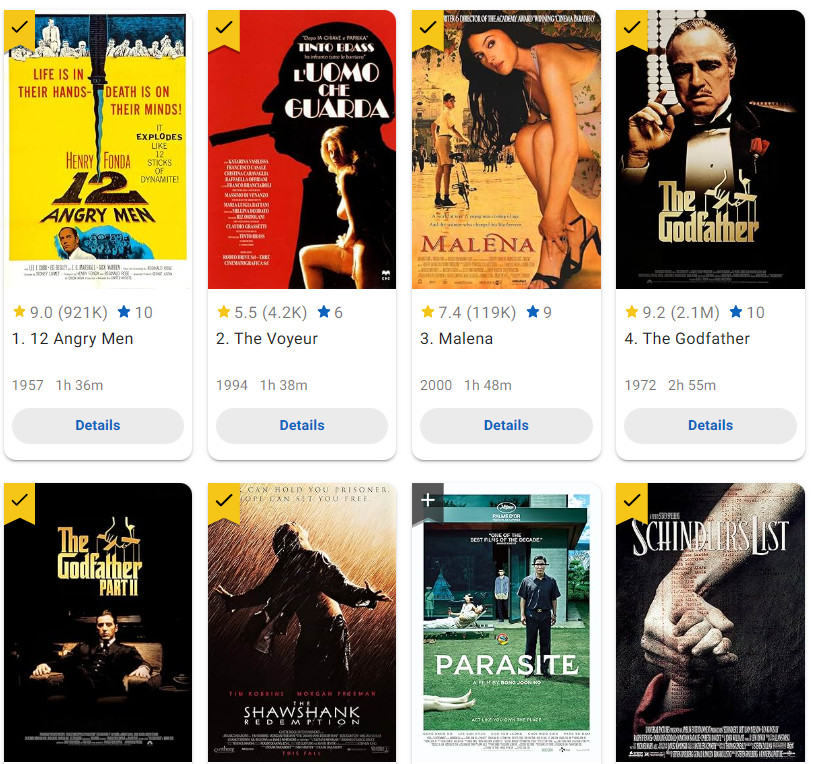Open the '1. 12 Angry Men' title link

click(x=72, y=339)
